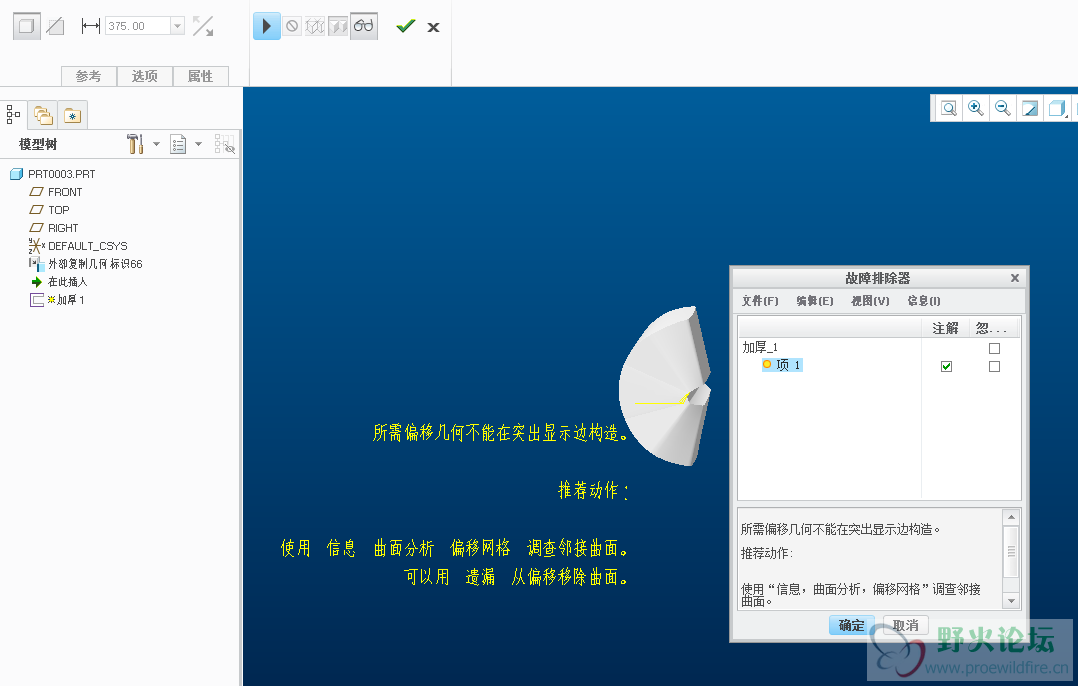Open 编辑(E) menu in troubleshooter

pyautogui.click(x=815, y=300)
